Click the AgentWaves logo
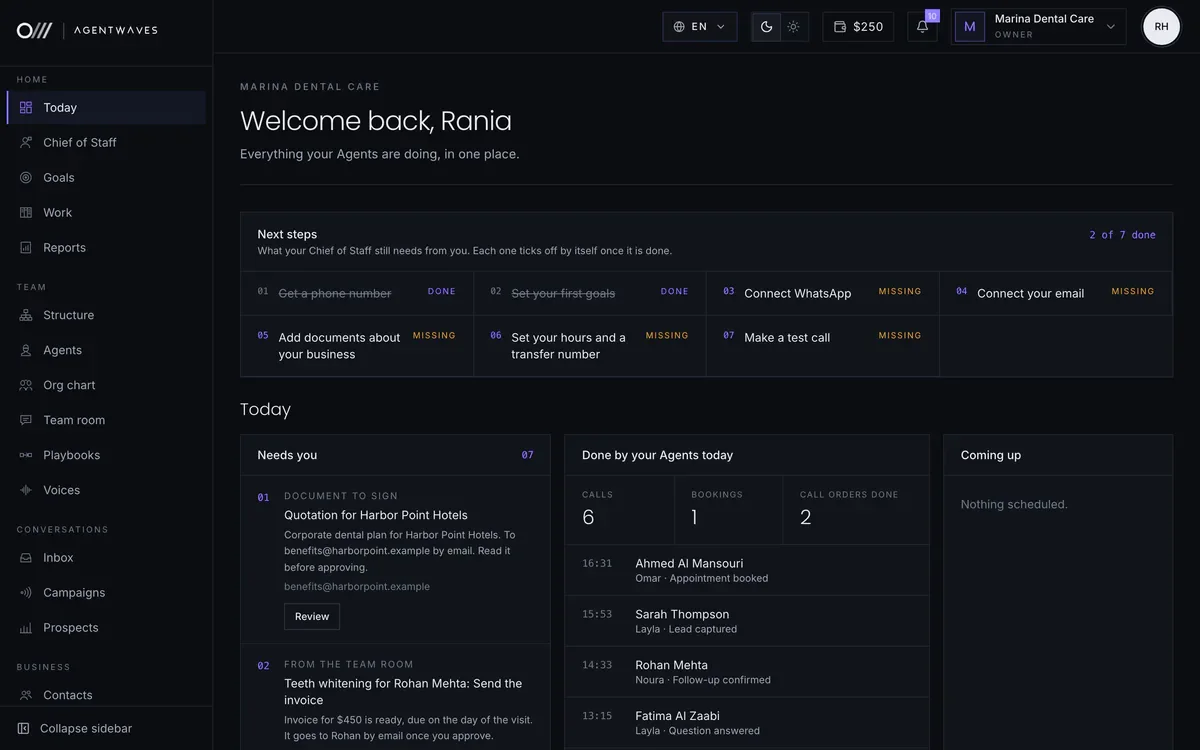1200x750 pixels. tap(87, 30)
